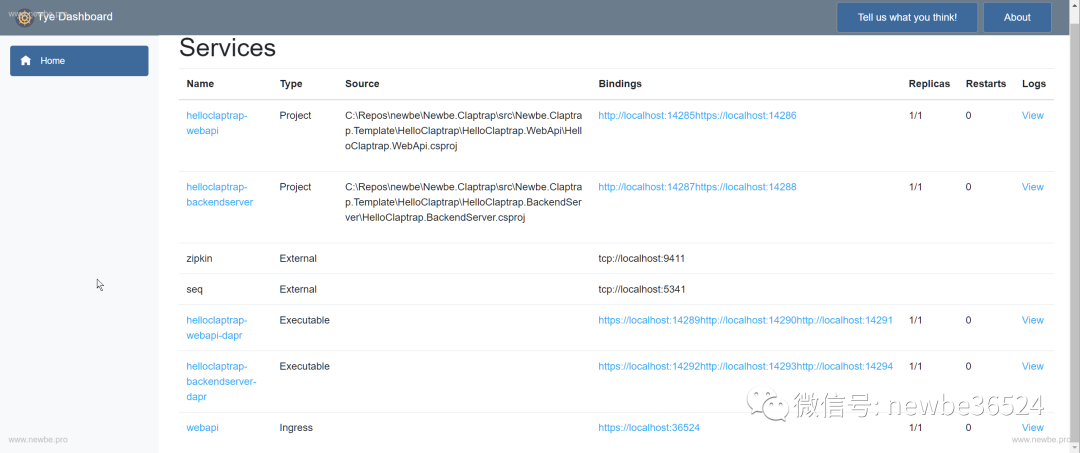The height and width of the screenshot is (453, 1080).
Task: Open ingress binding https://localhost:36524
Action: pyautogui.click(x=649, y=428)
